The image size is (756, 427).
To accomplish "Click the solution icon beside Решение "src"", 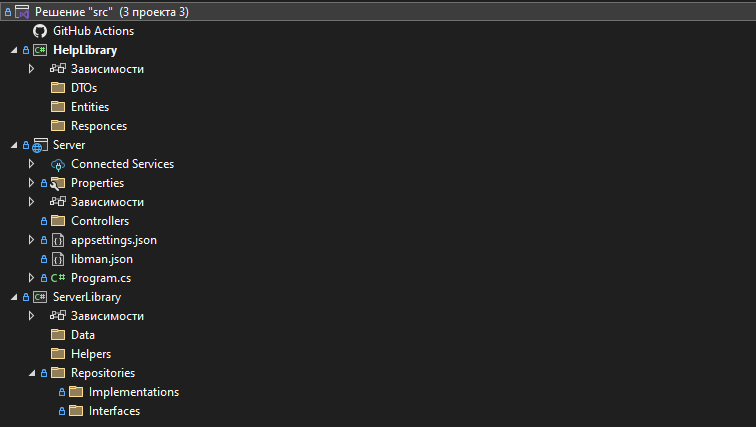I will (x=22, y=12).
